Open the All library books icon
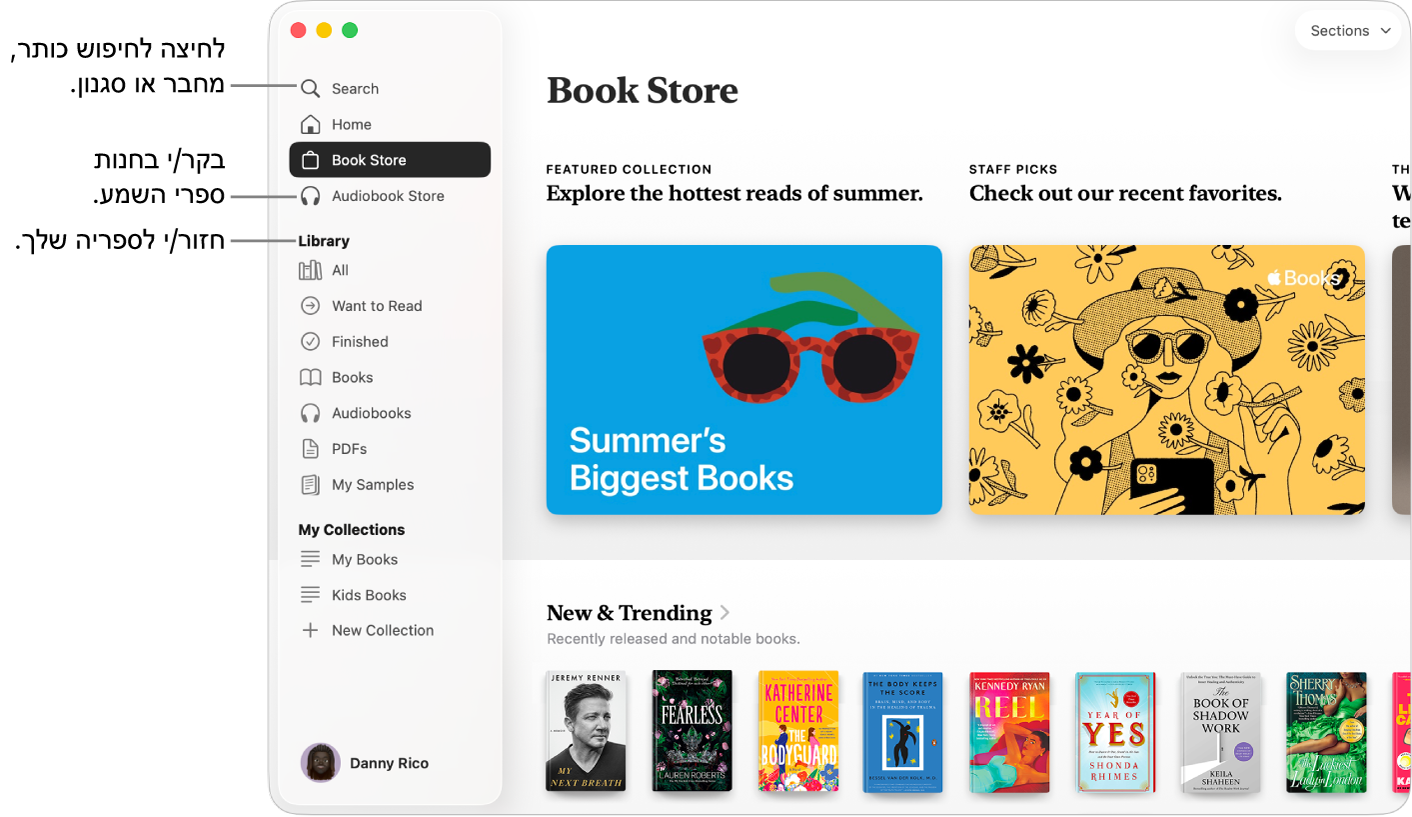 [311, 270]
